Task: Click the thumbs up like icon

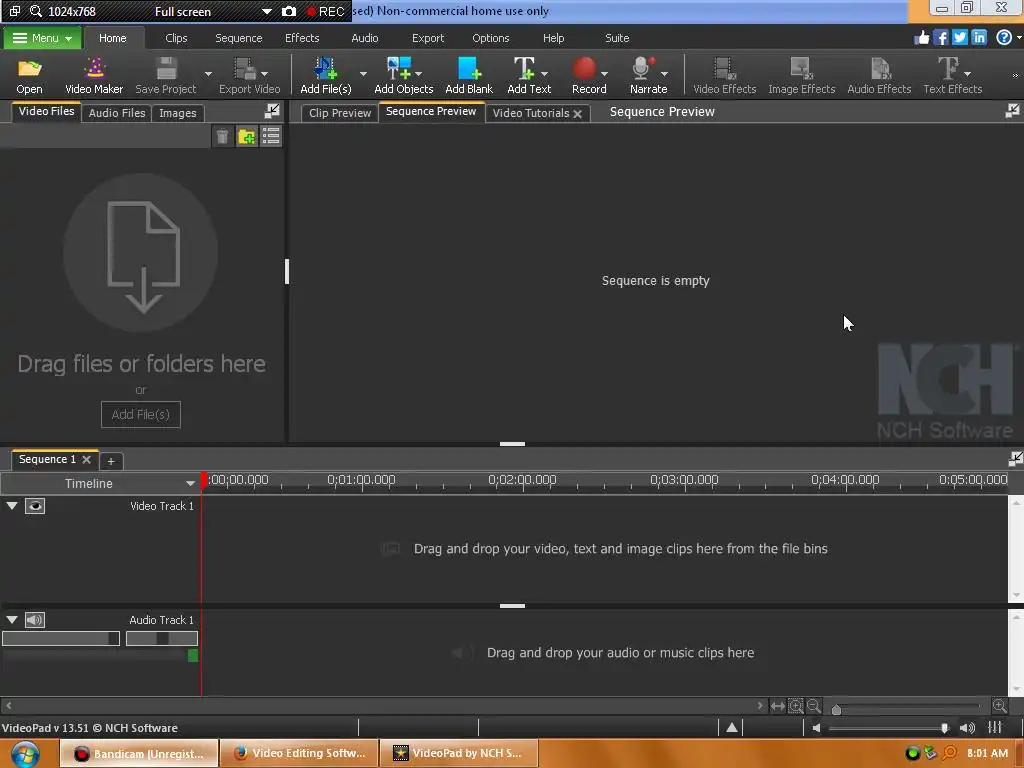Action: 921,38
